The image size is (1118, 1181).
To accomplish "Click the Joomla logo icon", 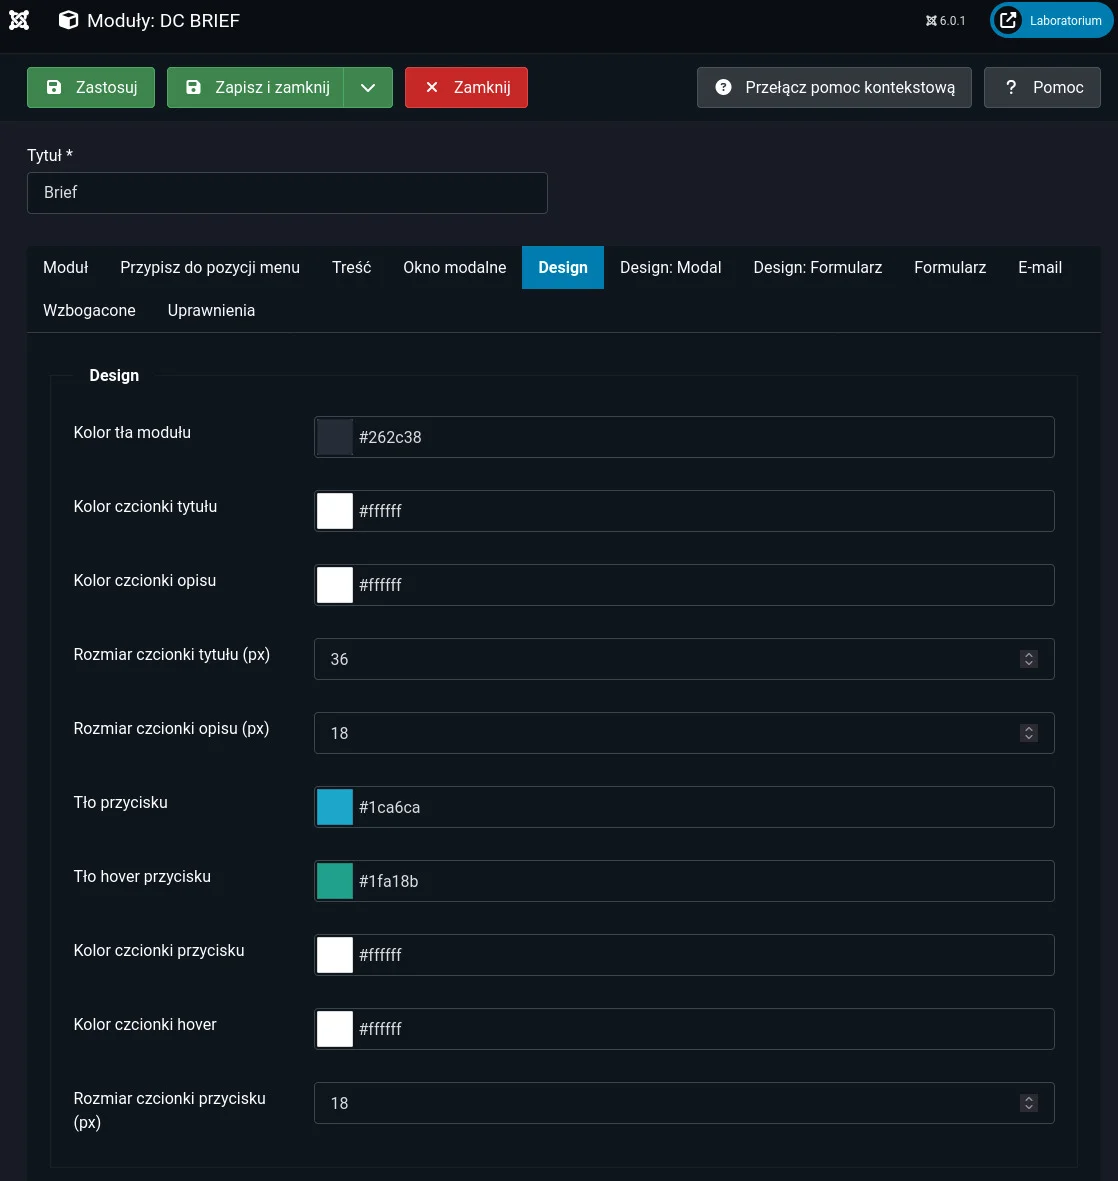I will [19, 20].
